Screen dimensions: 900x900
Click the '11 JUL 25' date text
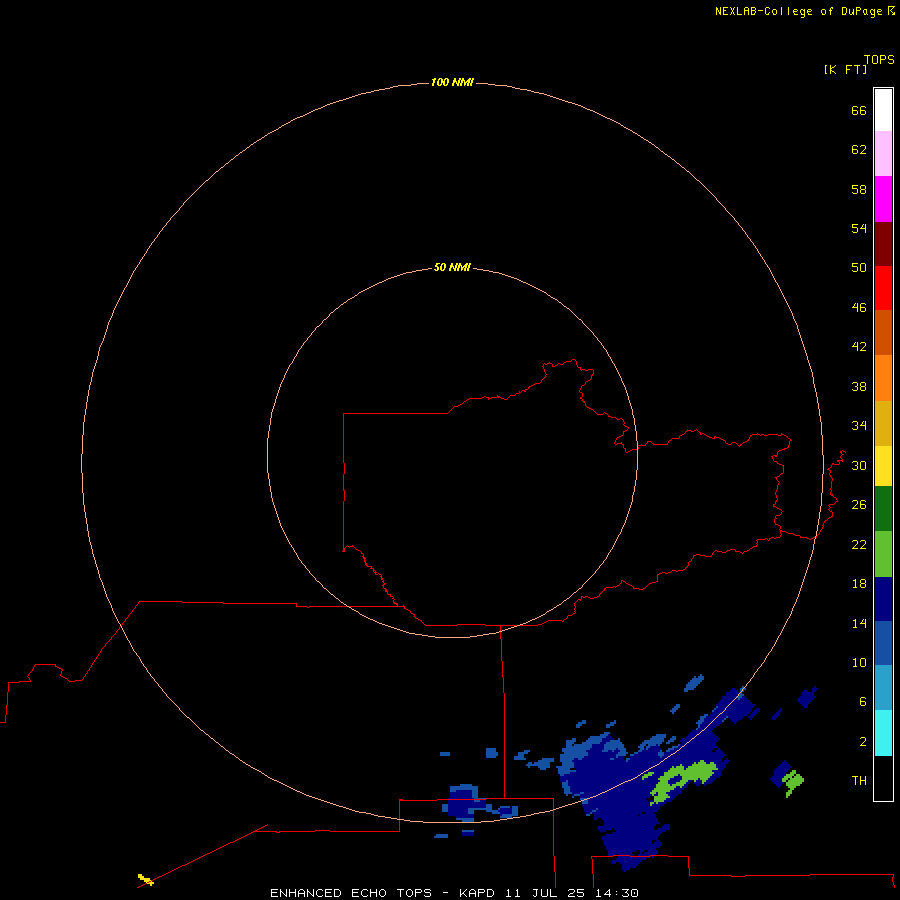point(546,893)
